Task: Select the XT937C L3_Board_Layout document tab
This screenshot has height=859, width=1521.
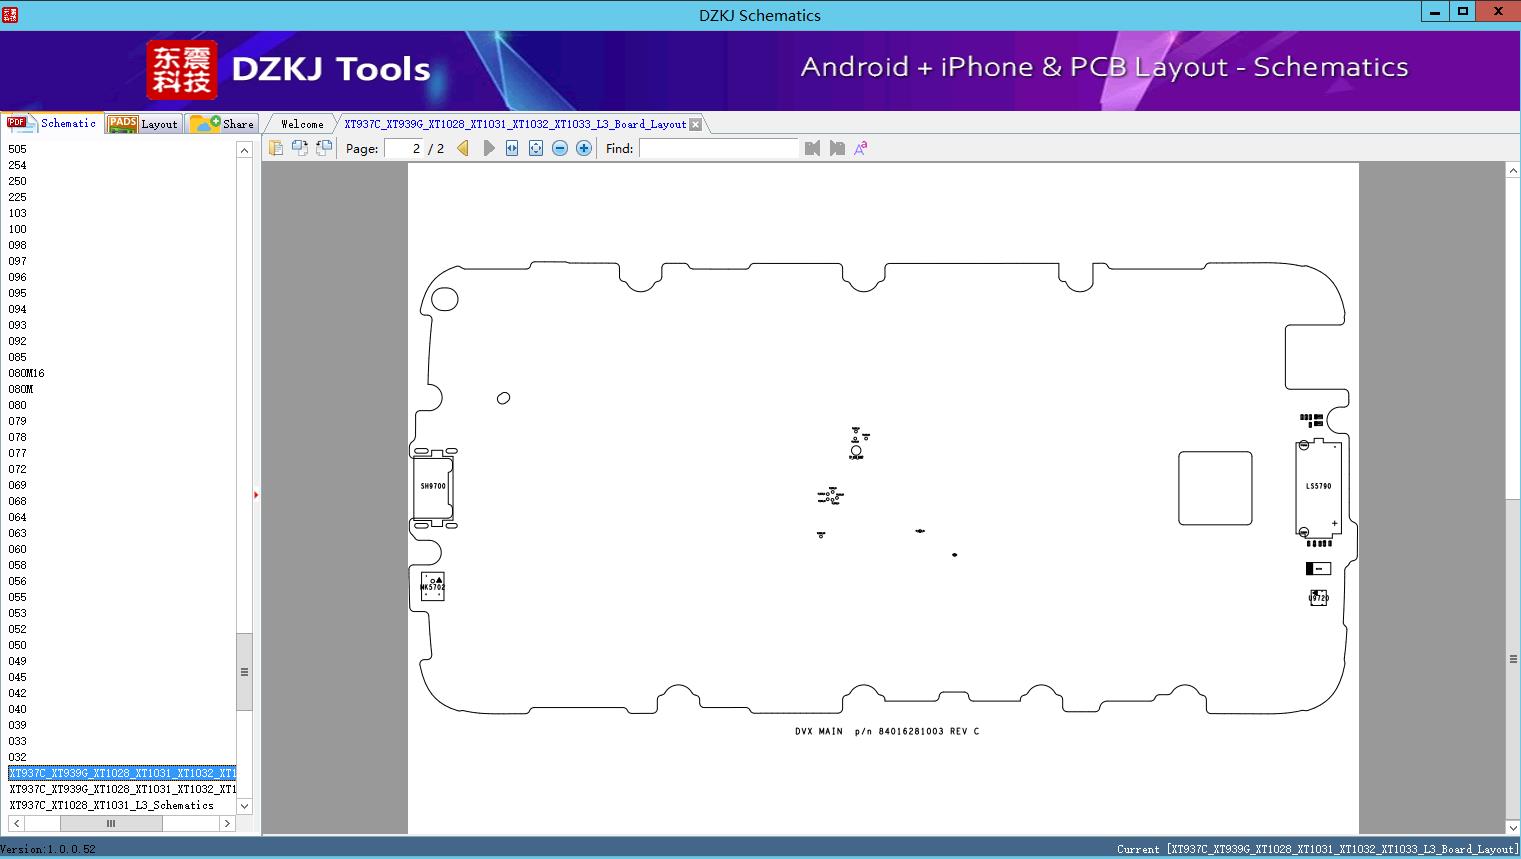Action: (x=515, y=124)
